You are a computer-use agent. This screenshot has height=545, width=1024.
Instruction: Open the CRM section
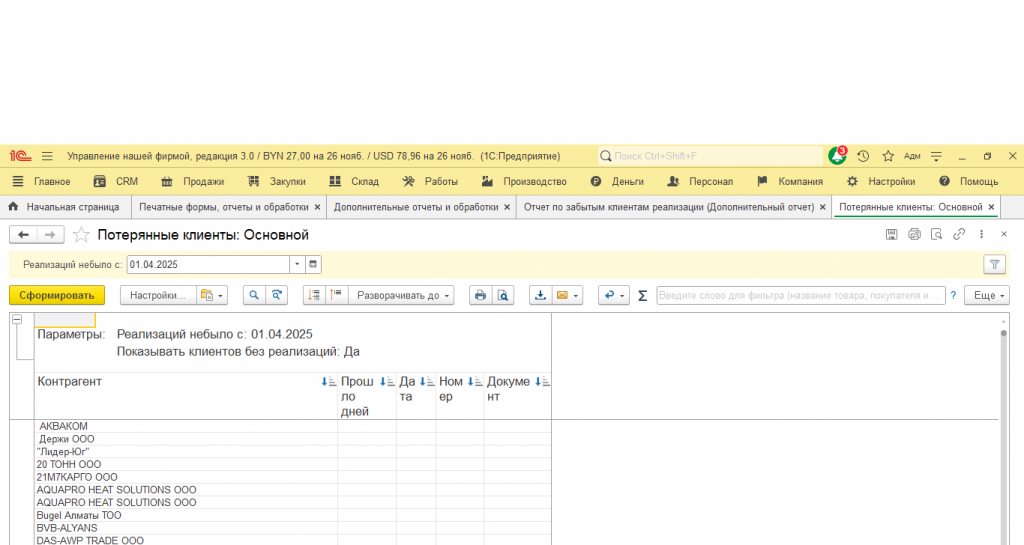coord(116,181)
